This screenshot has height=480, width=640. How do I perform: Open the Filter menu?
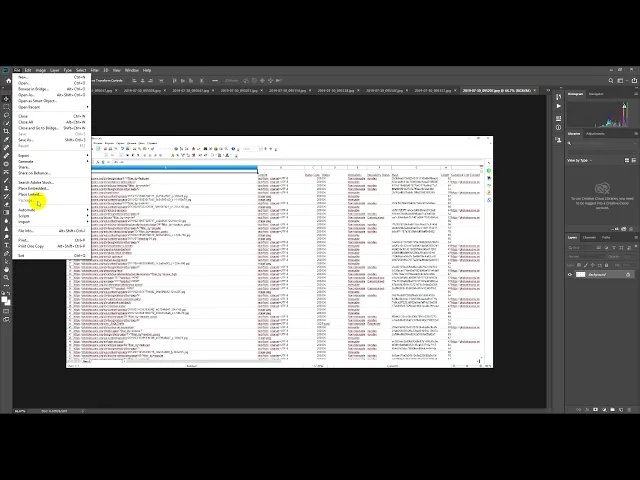point(95,70)
